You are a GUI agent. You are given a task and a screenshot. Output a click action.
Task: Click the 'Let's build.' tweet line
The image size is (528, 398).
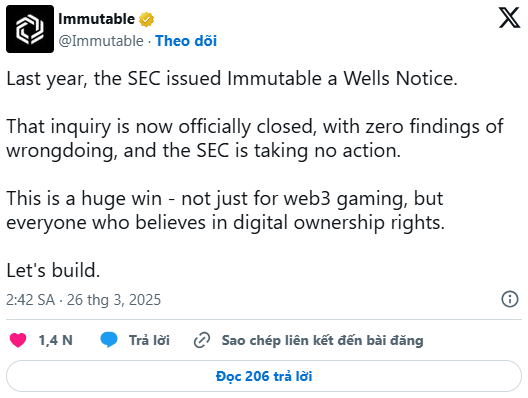click(x=53, y=270)
